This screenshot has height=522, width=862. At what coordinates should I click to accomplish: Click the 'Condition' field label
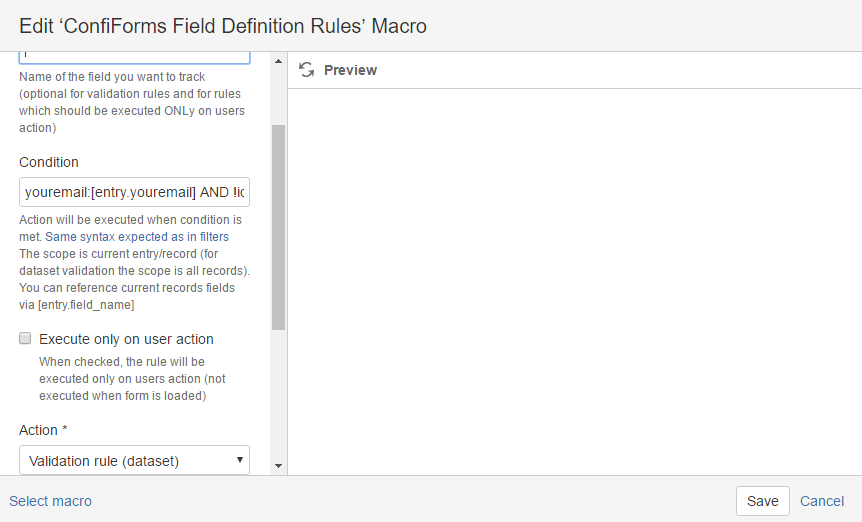(x=49, y=162)
